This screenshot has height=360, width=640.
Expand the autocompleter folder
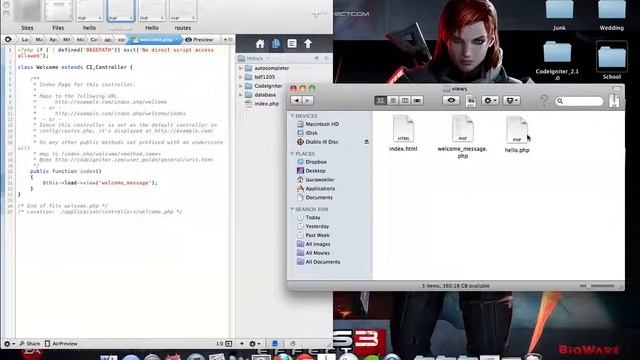pyautogui.click(x=240, y=68)
